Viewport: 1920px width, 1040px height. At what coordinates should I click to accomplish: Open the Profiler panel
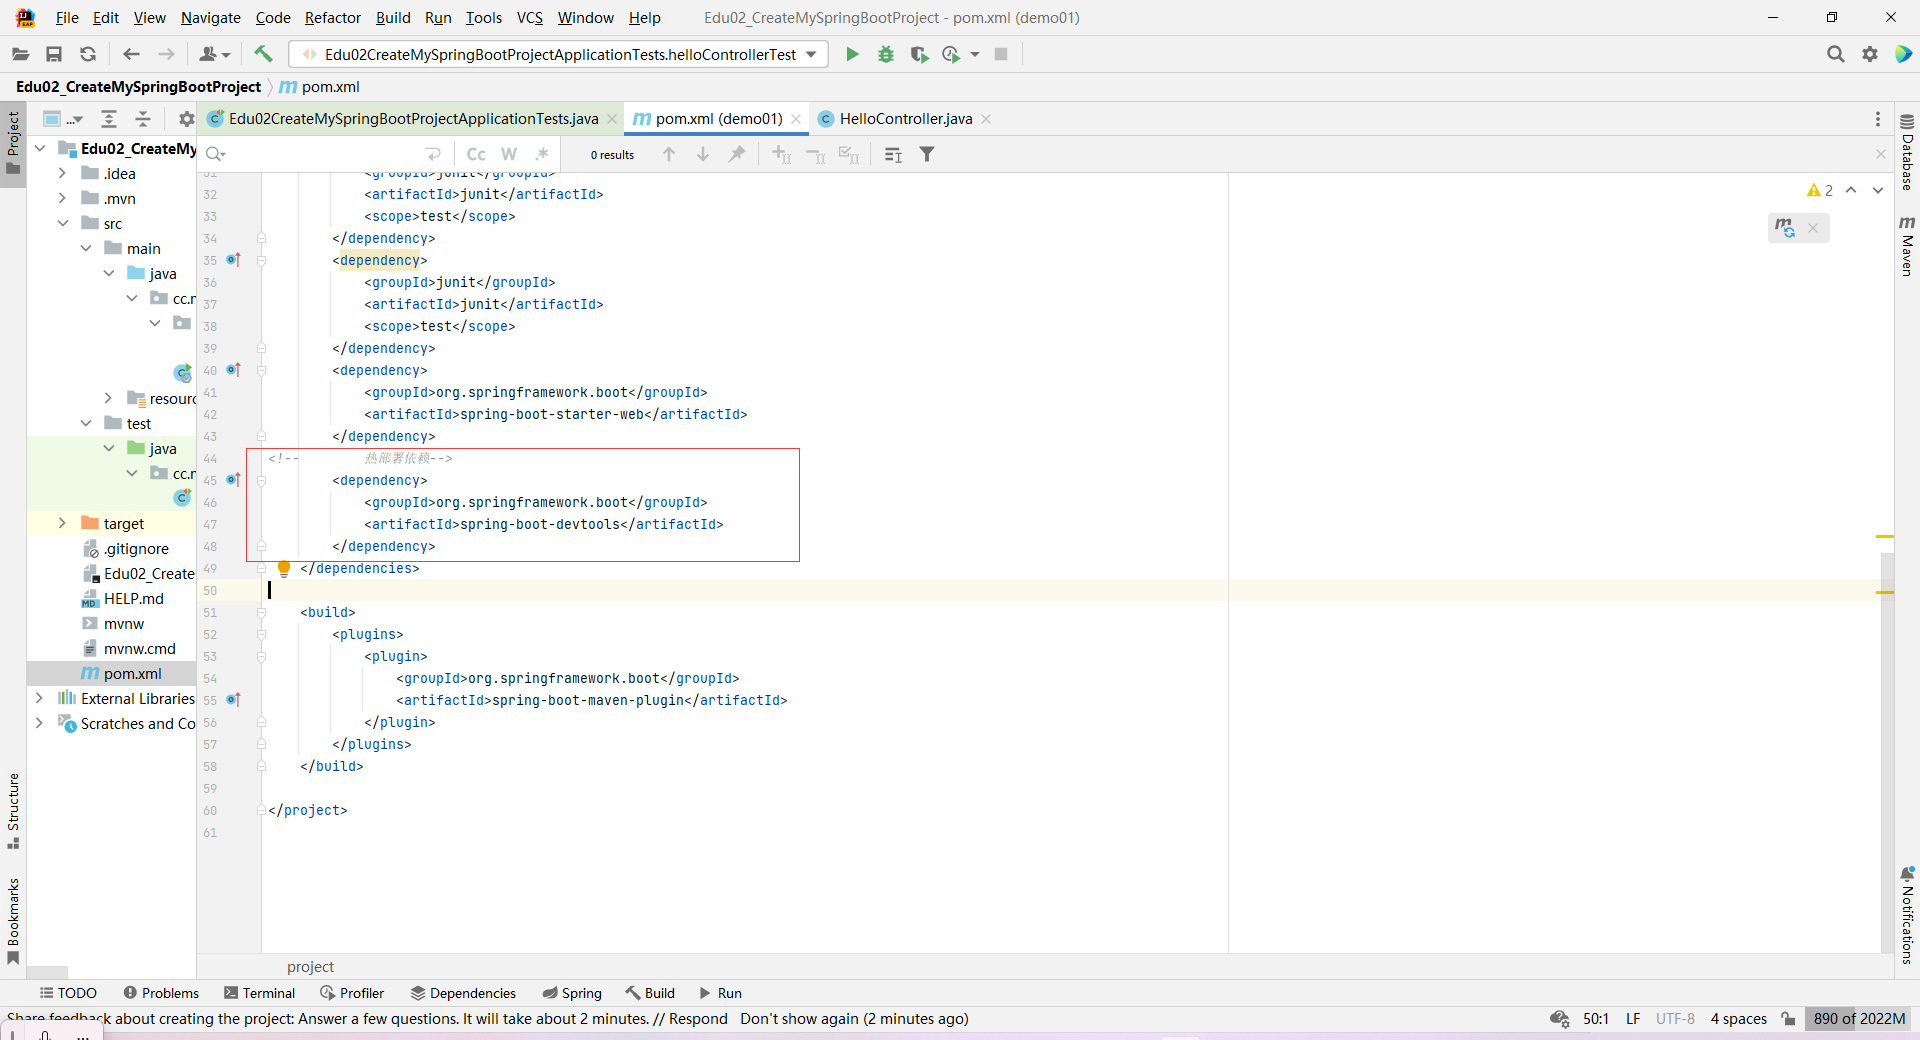click(352, 993)
